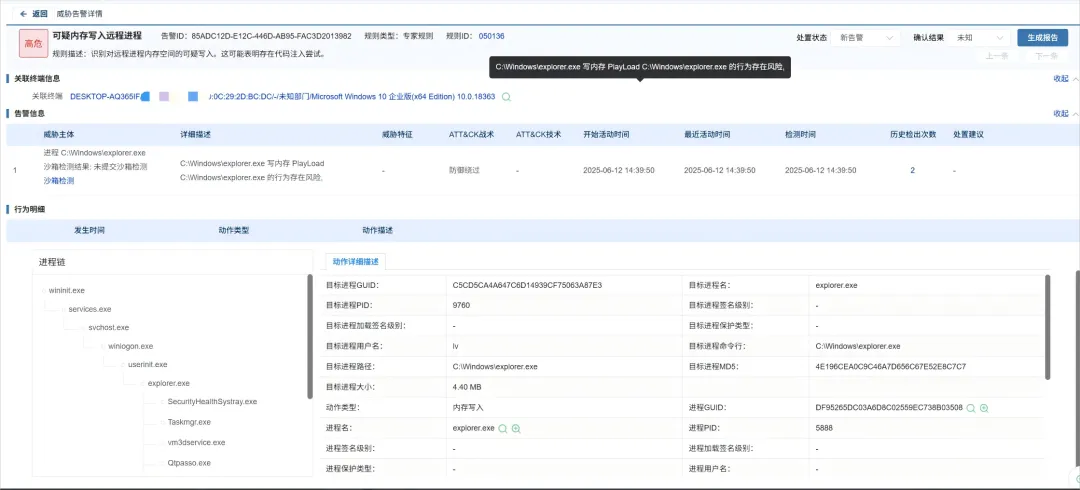
Task: Select SecurityHealthSystray.exe node in process tree
Action: pyautogui.click(x=212, y=402)
